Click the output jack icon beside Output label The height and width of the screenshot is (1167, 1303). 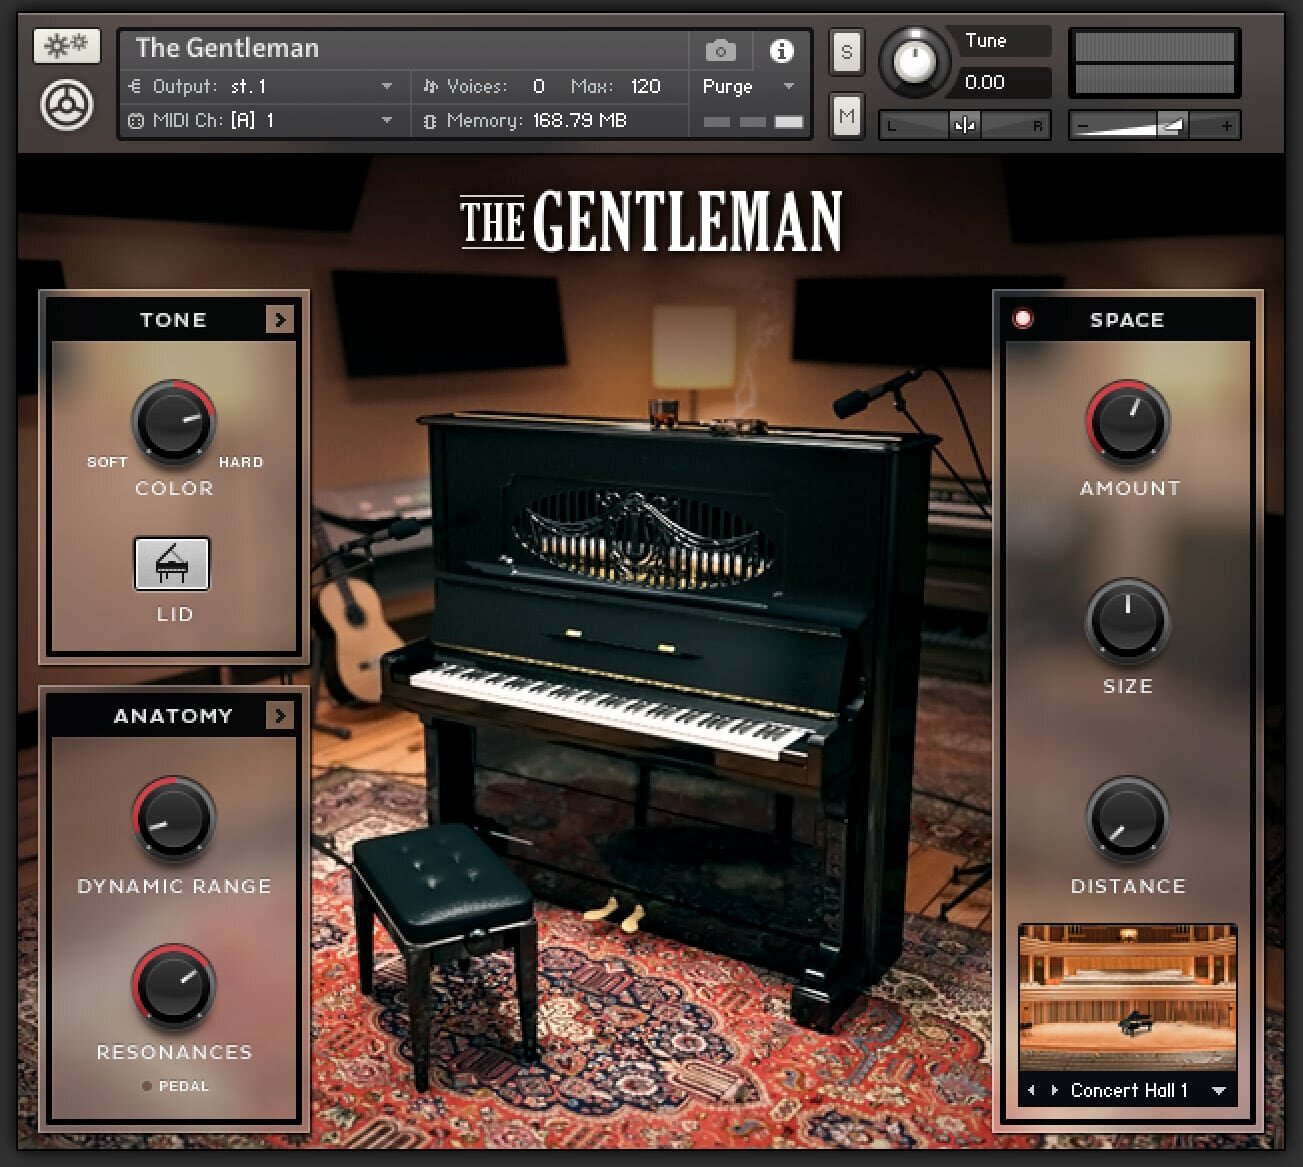136,86
